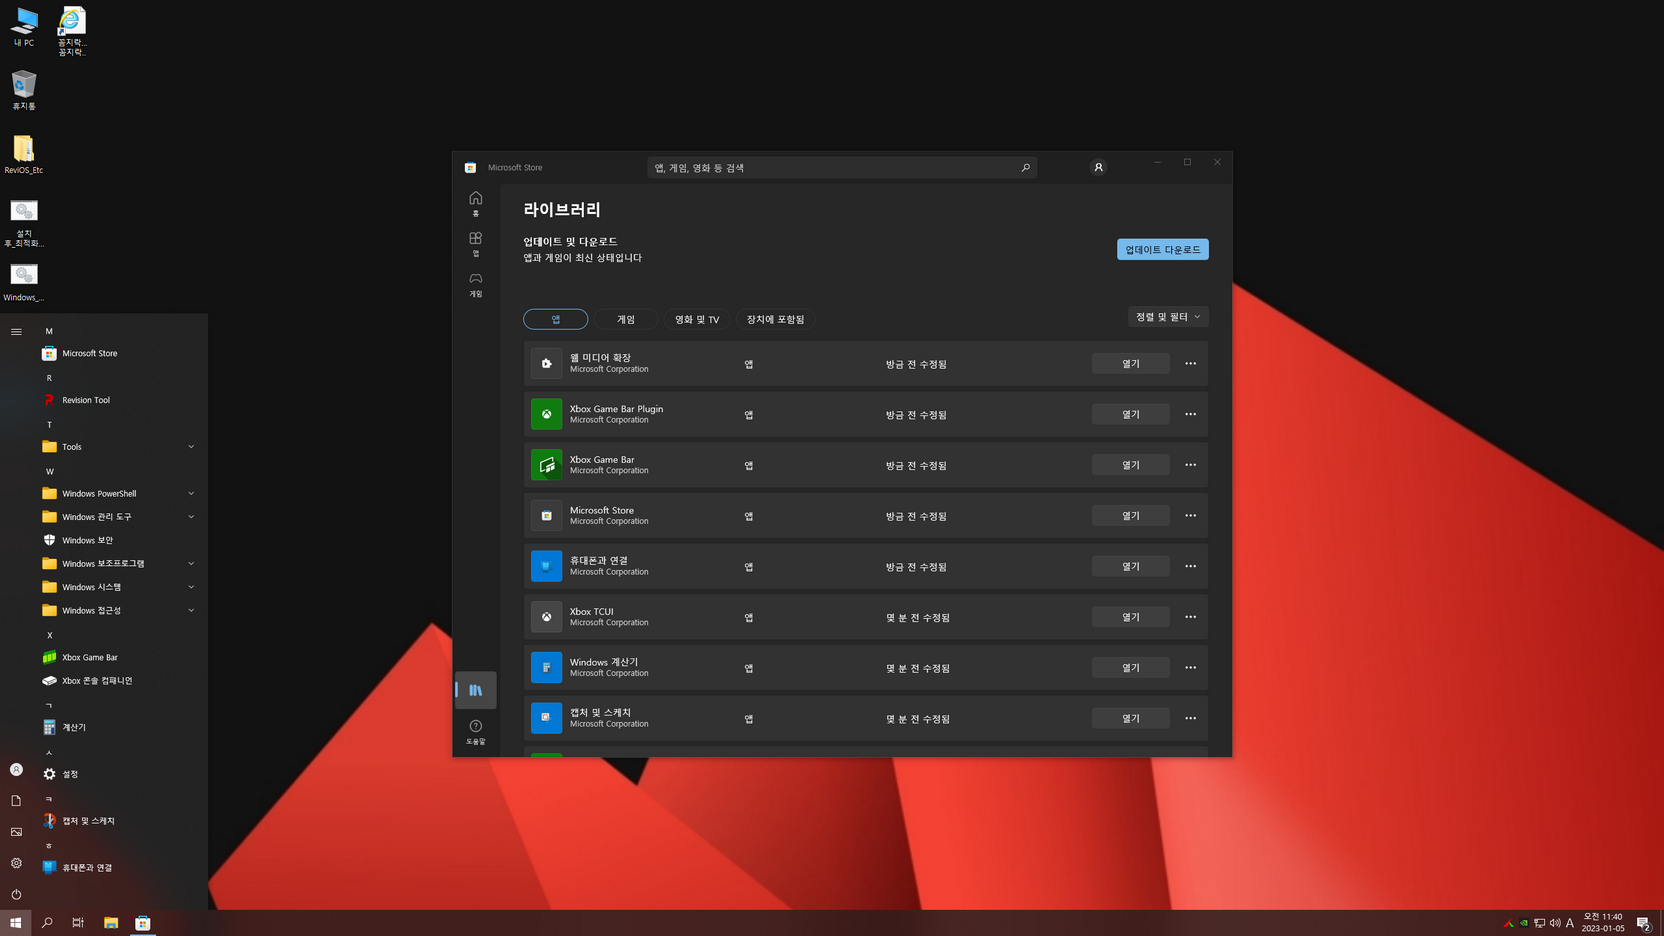Open 계산기 from Start menu list
This screenshot has height=936, width=1664.
[118, 727]
